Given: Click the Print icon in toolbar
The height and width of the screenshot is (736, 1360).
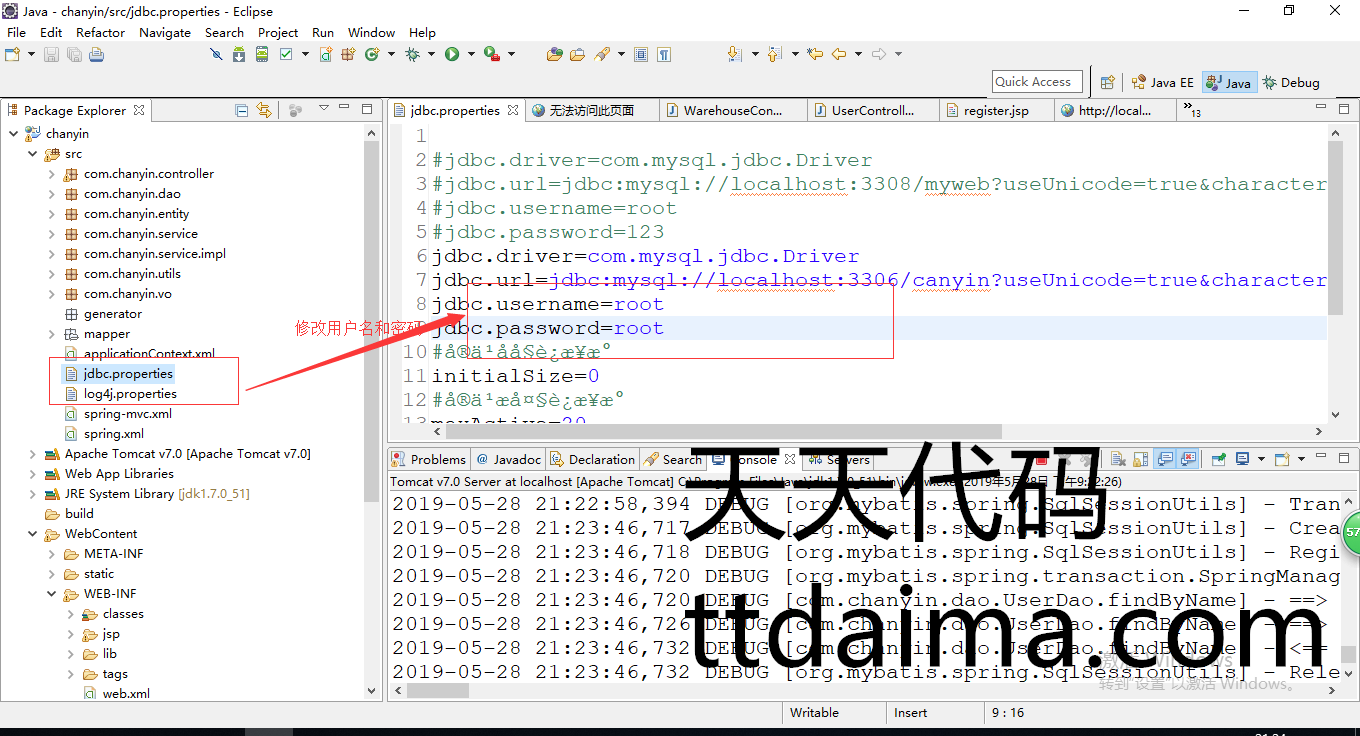Looking at the screenshot, I should click(96, 55).
